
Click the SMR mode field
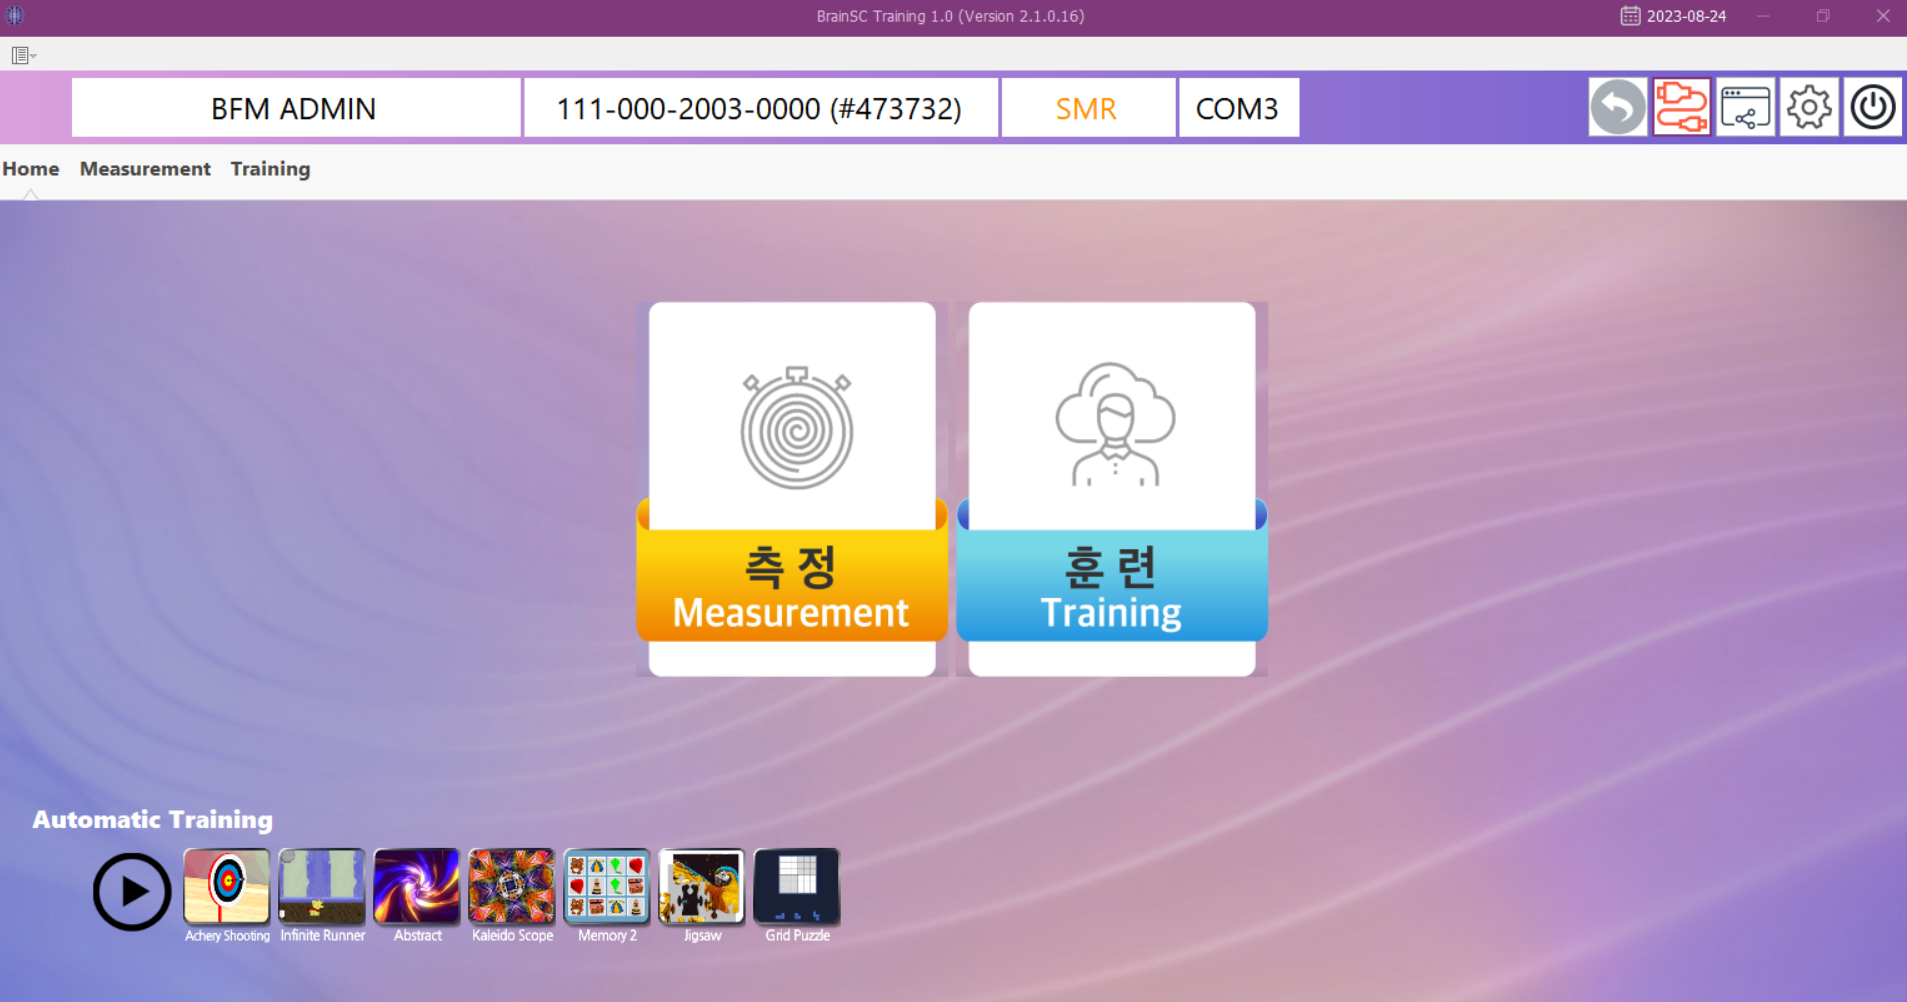click(x=1088, y=107)
